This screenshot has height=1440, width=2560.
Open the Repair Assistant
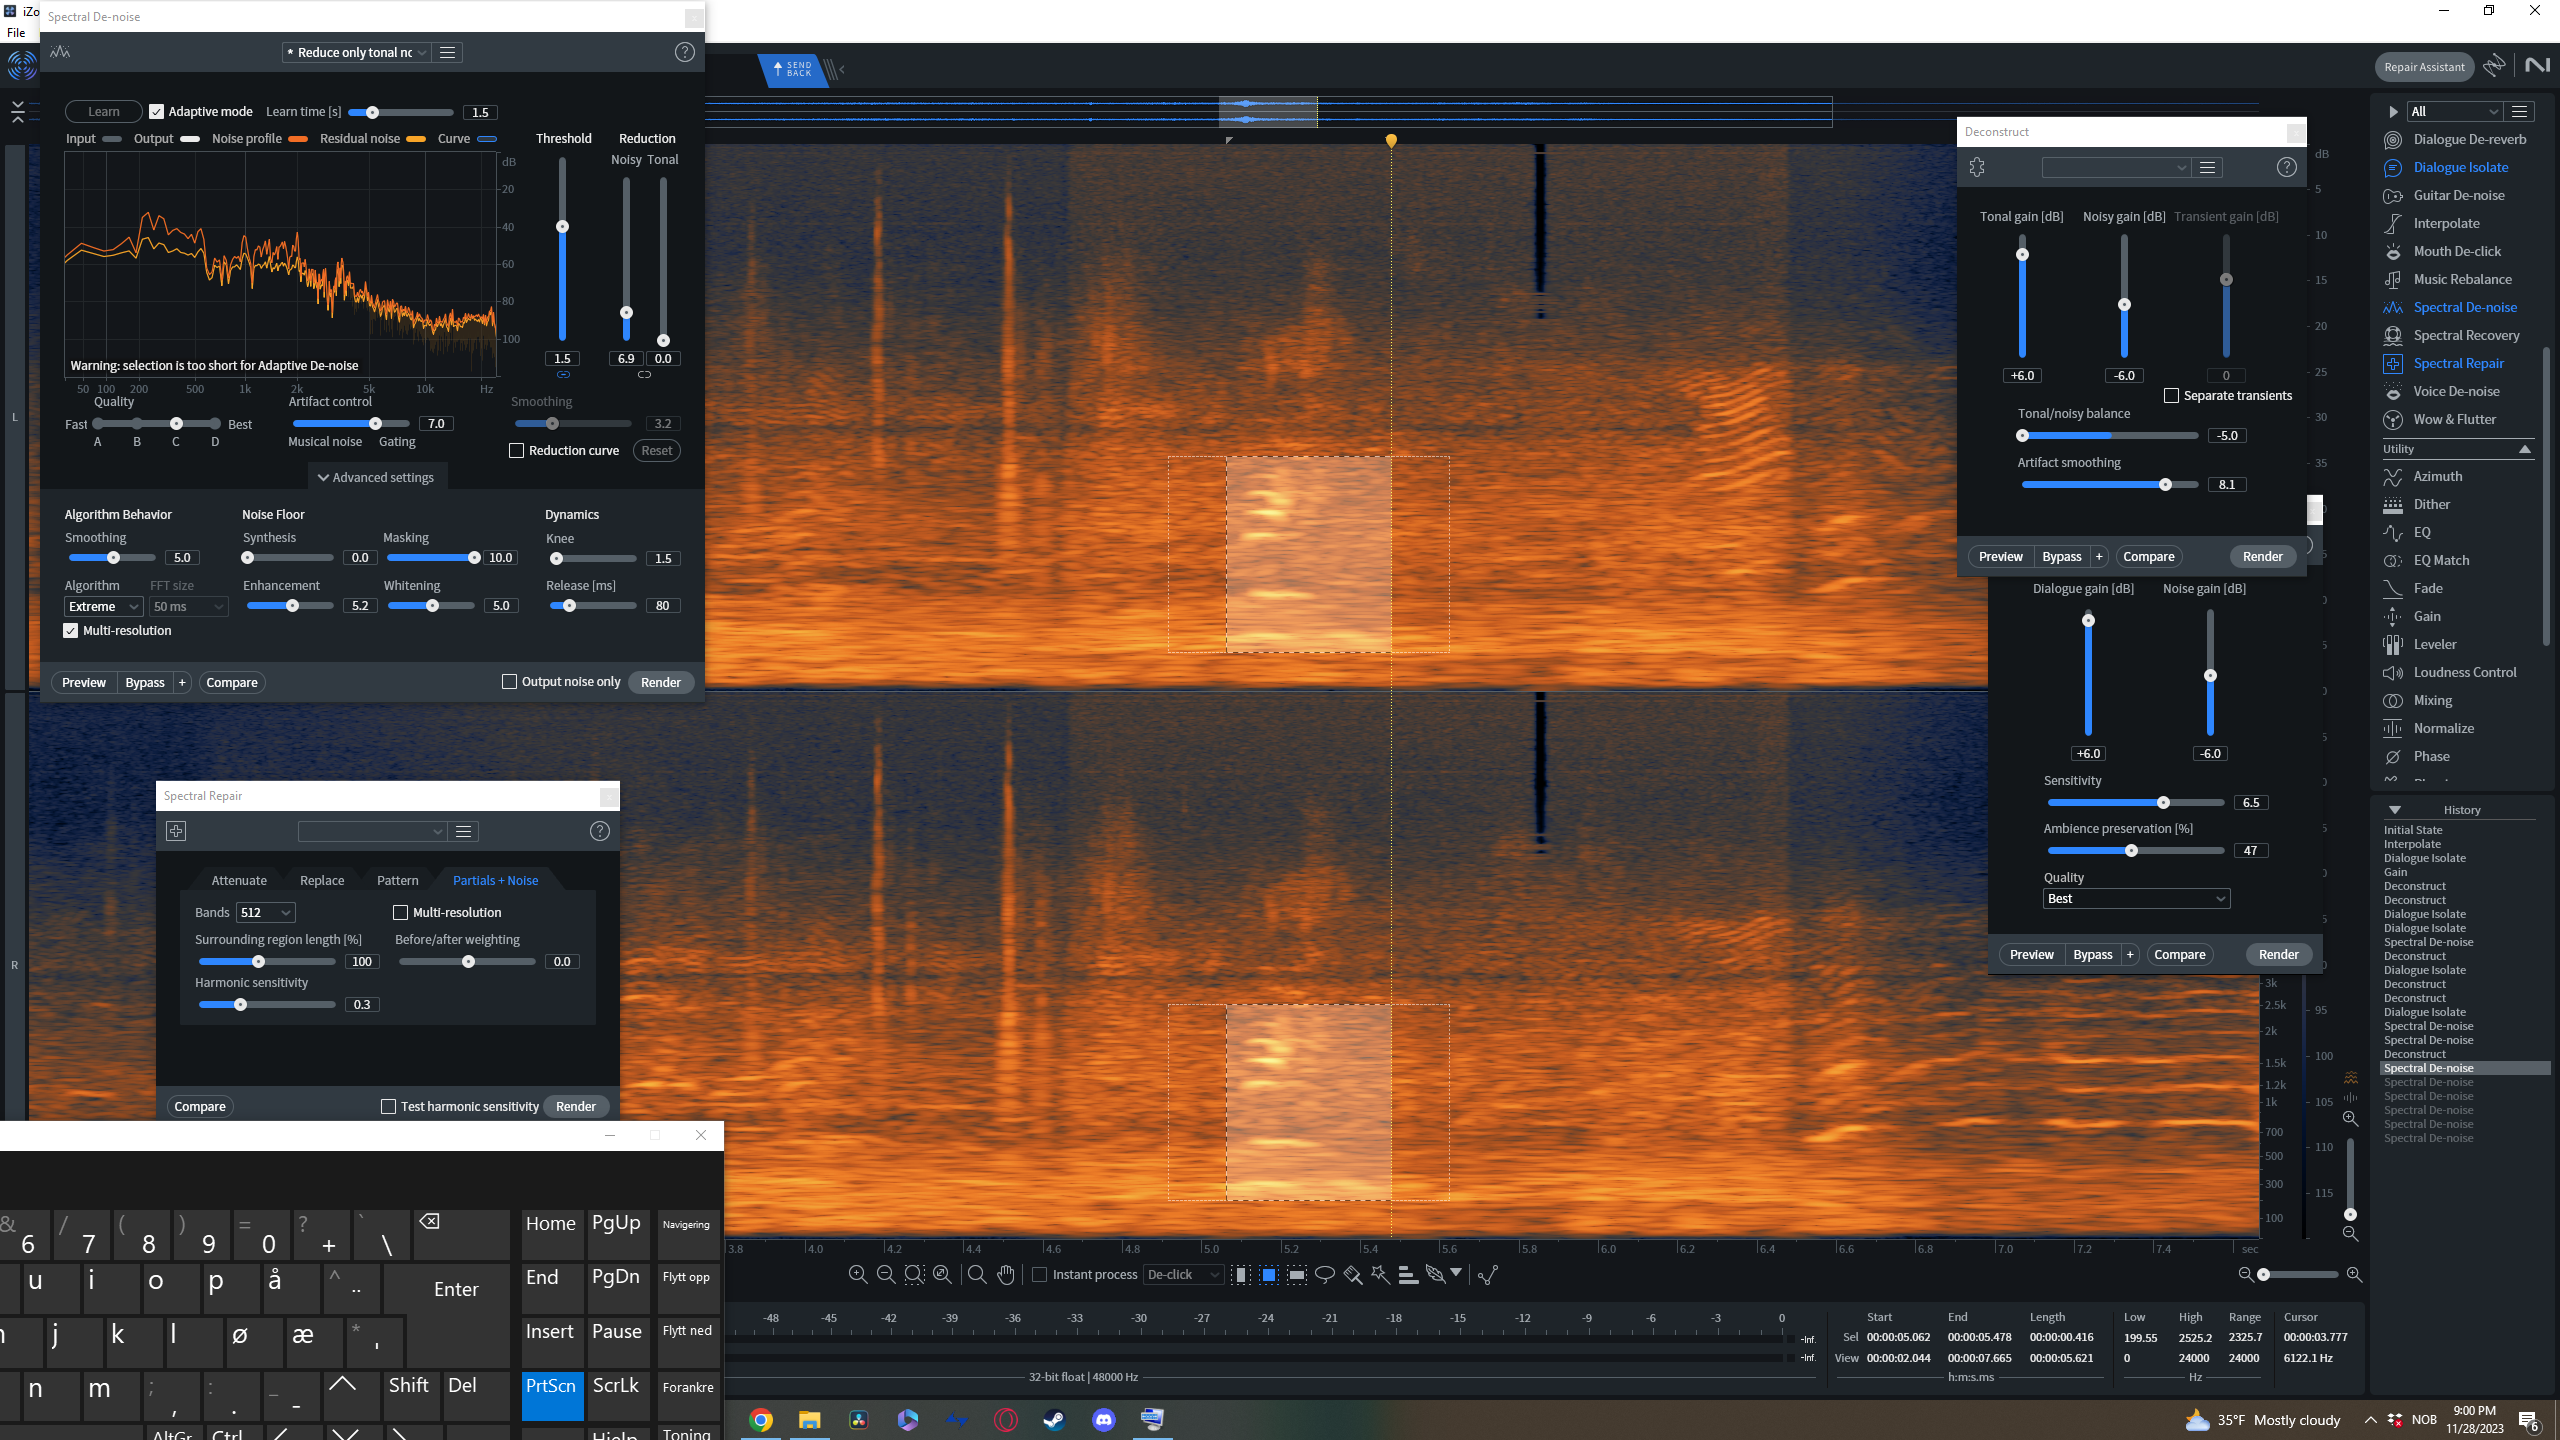click(2424, 67)
